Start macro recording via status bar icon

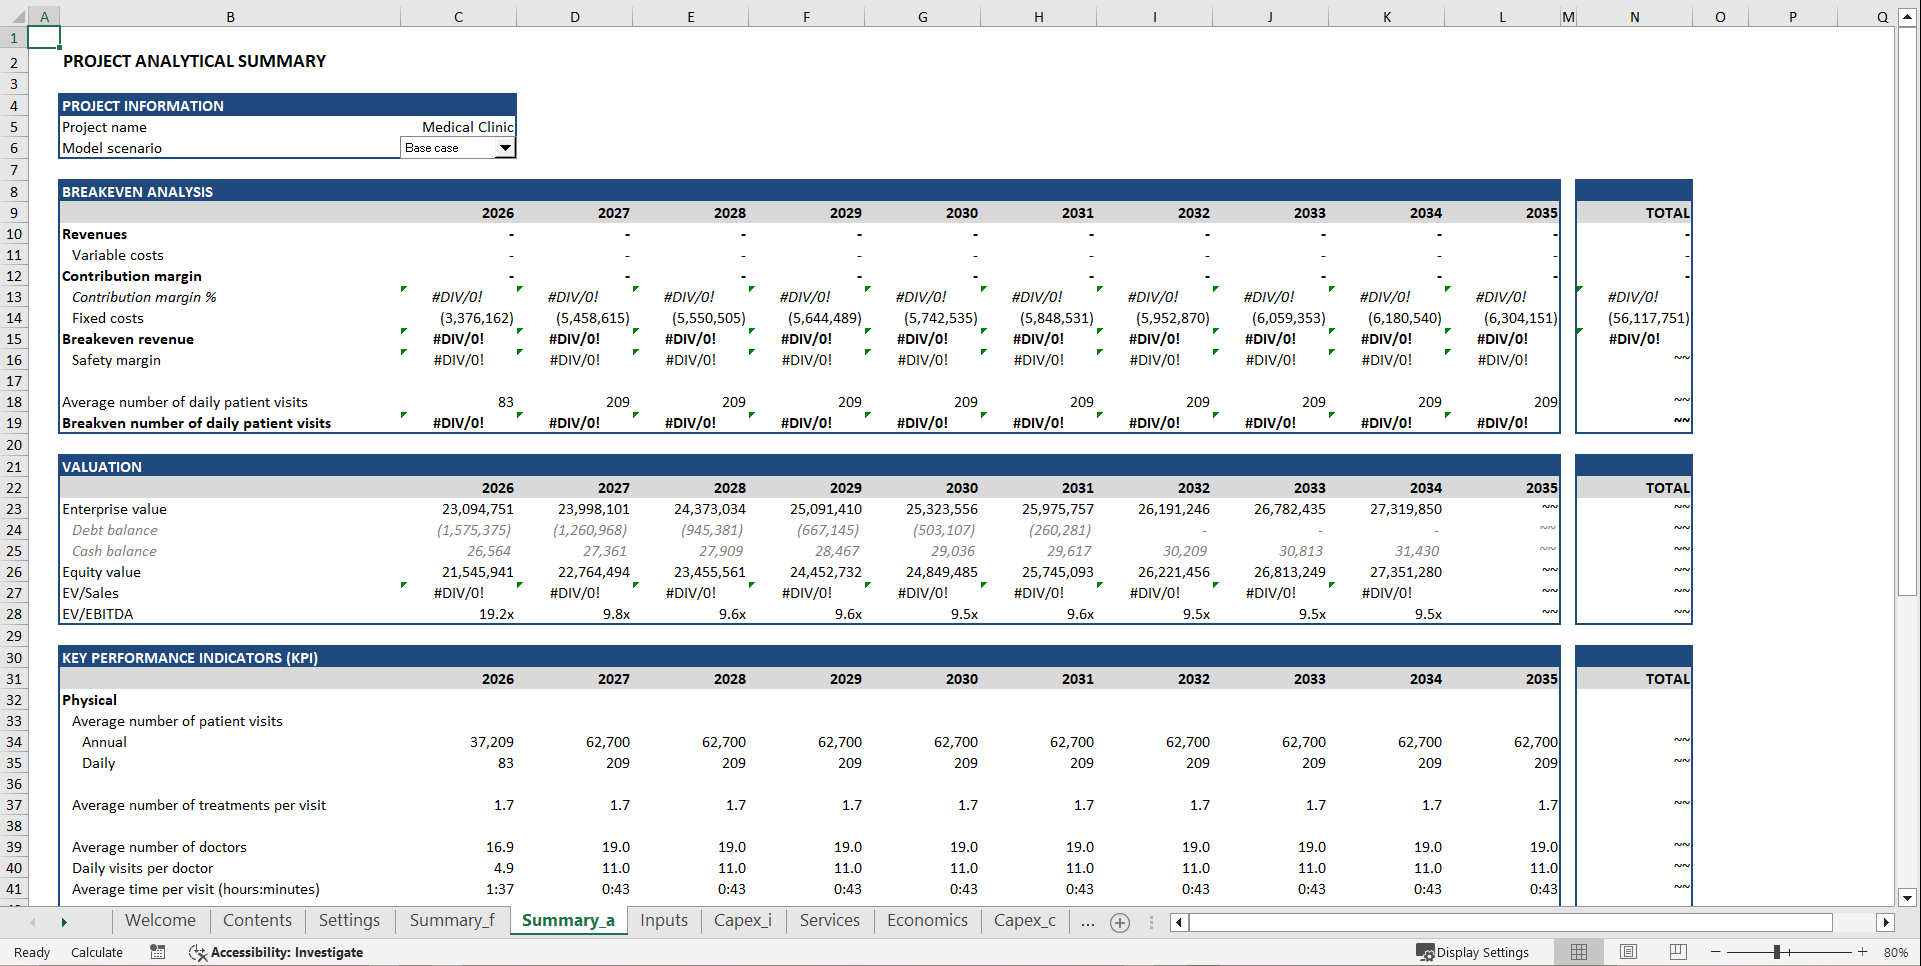click(157, 952)
